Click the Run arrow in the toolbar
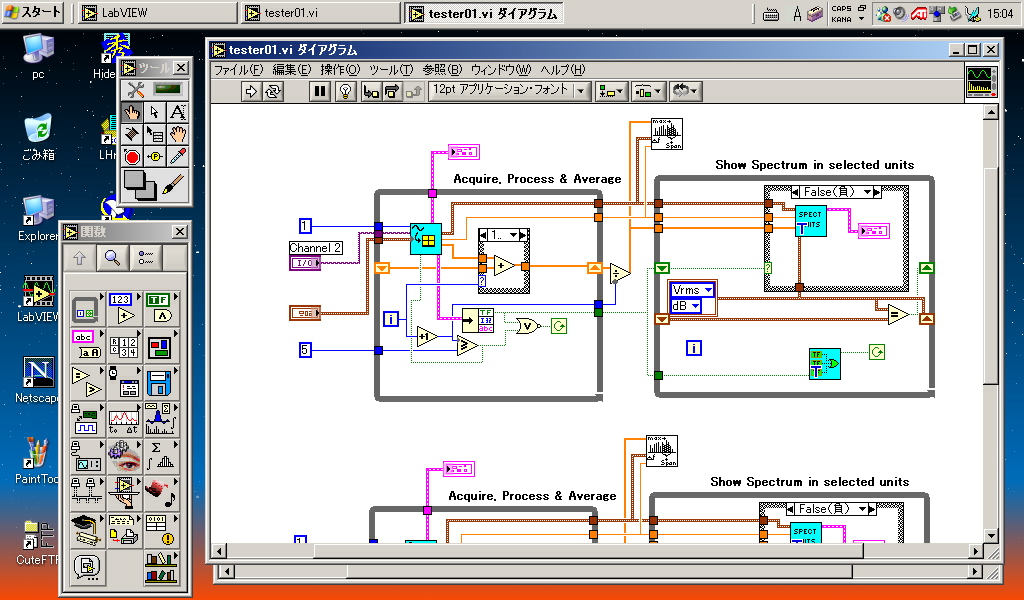Image resolution: width=1024 pixels, height=600 pixels. [251, 91]
